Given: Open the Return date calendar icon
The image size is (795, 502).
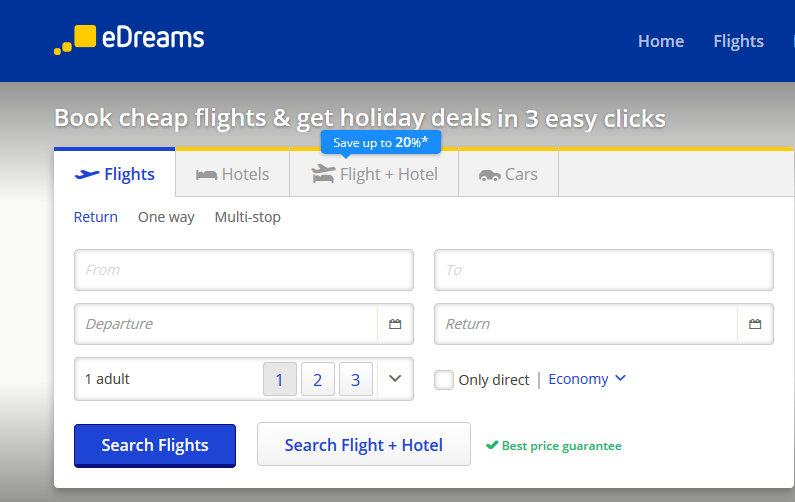Looking at the screenshot, I should (755, 324).
